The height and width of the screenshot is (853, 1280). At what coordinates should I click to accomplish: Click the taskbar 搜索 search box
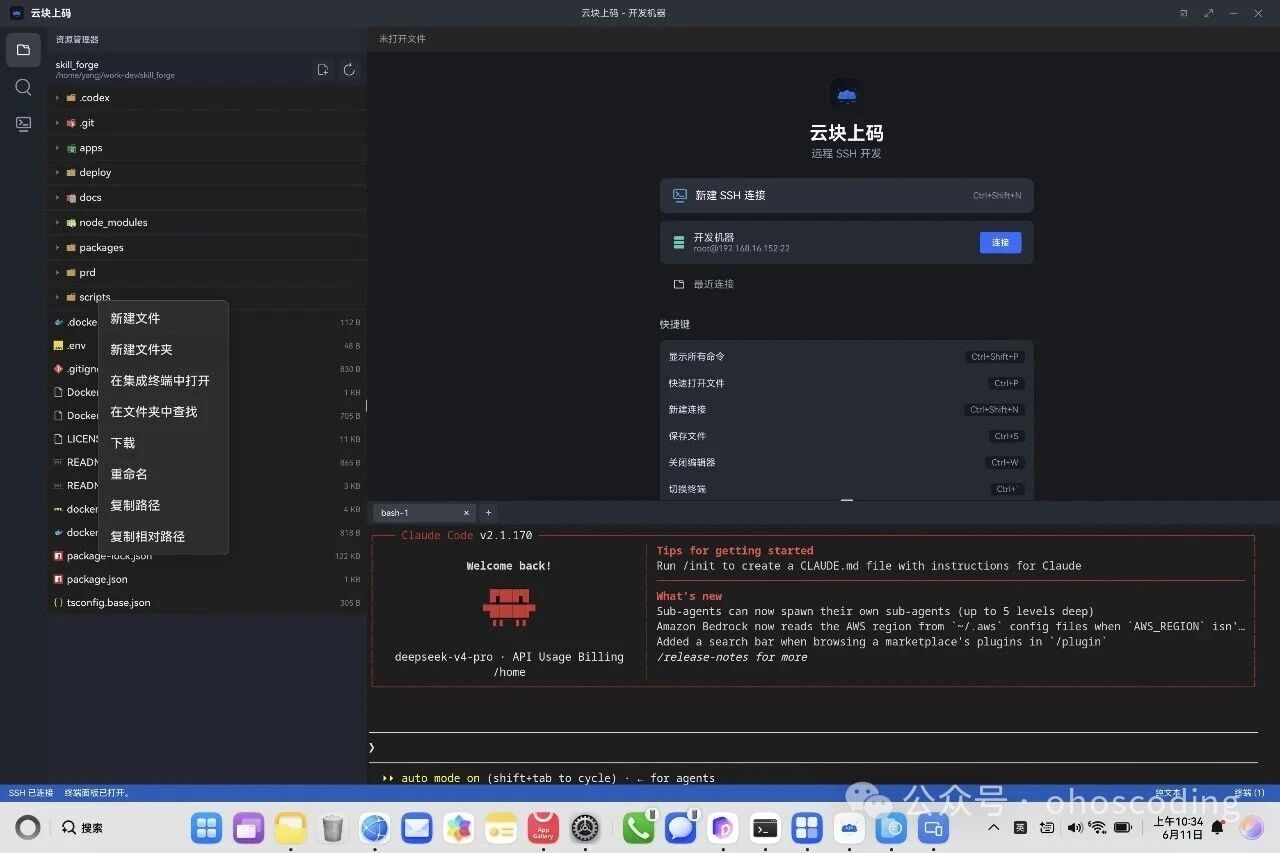[x=82, y=828]
